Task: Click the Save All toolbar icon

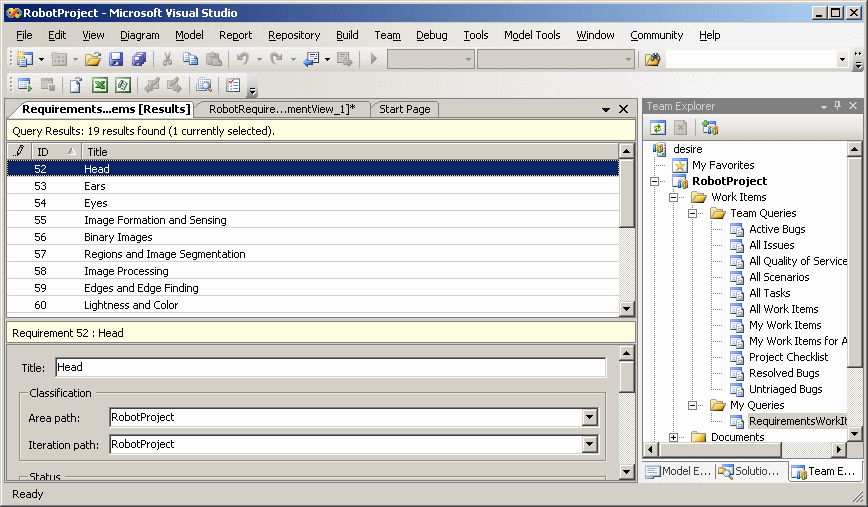Action: (139, 60)
